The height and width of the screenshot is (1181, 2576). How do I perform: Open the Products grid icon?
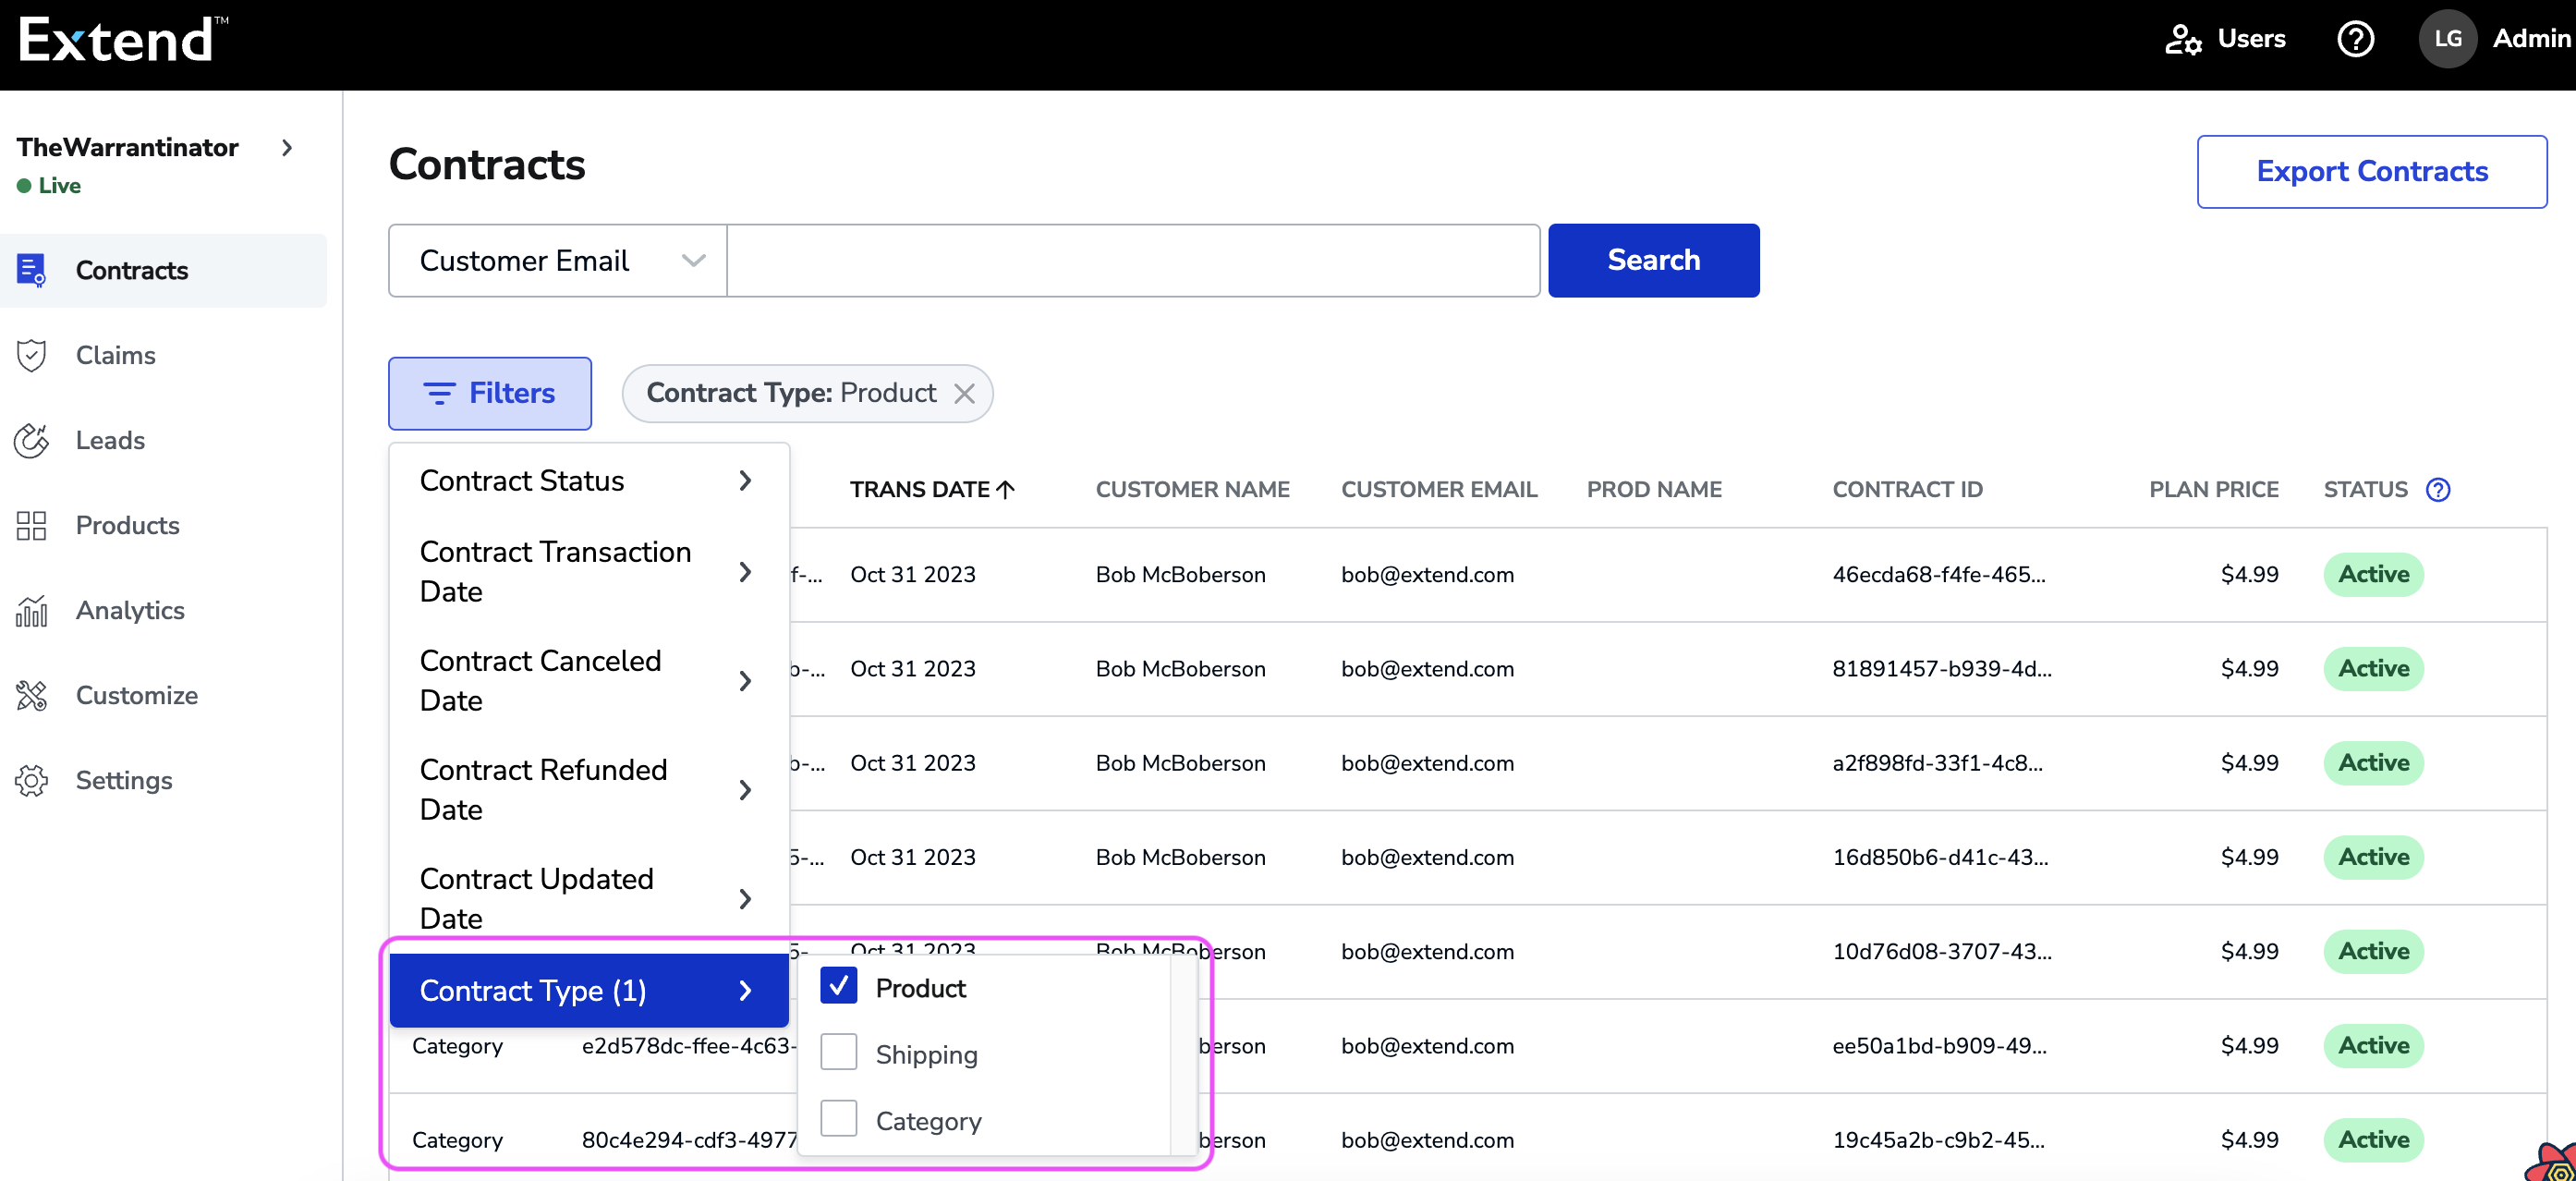click(x=32, y=525)
